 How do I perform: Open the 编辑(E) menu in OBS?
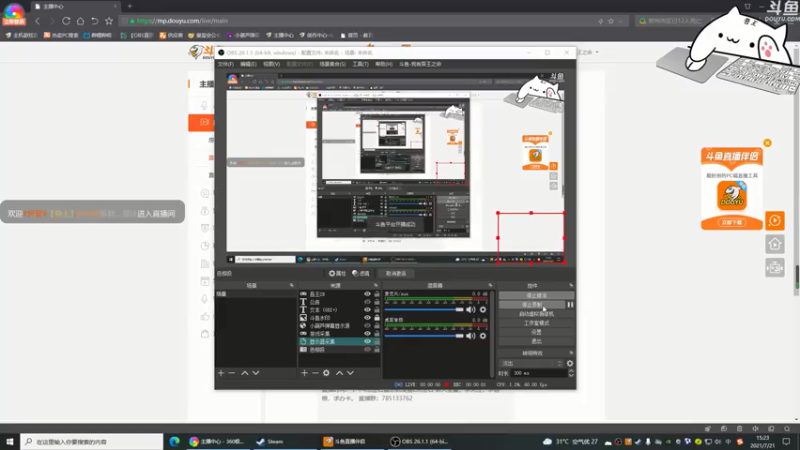[248, 64]
